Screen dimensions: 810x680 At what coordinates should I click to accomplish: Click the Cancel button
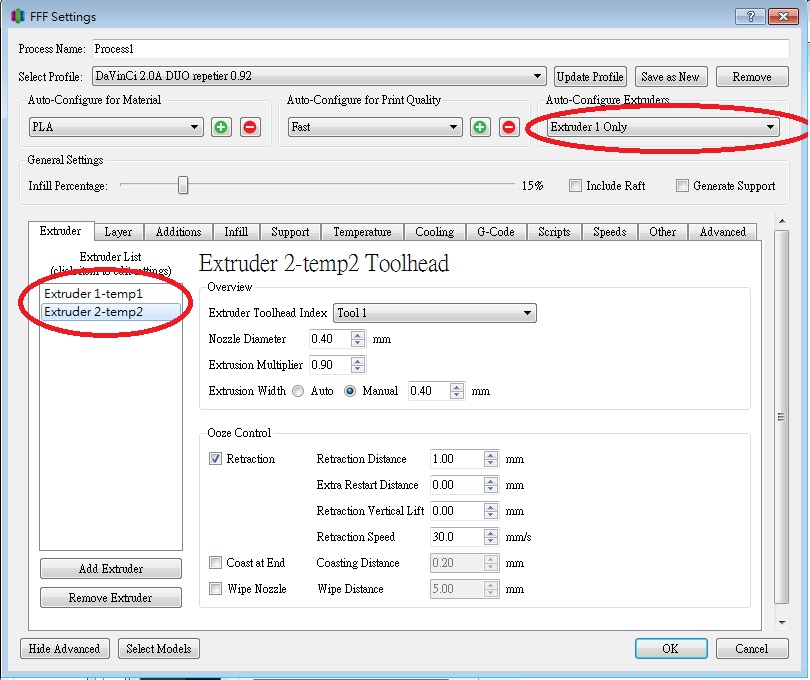tap(752, 648)
